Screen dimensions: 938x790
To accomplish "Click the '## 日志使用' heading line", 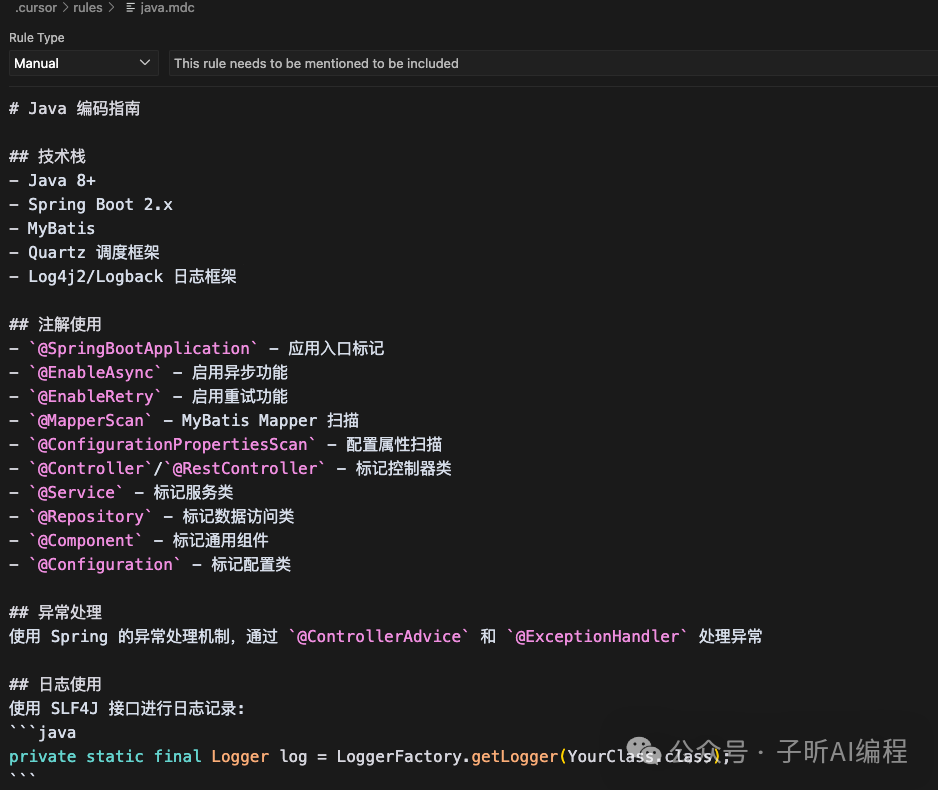I will point(56,684).
